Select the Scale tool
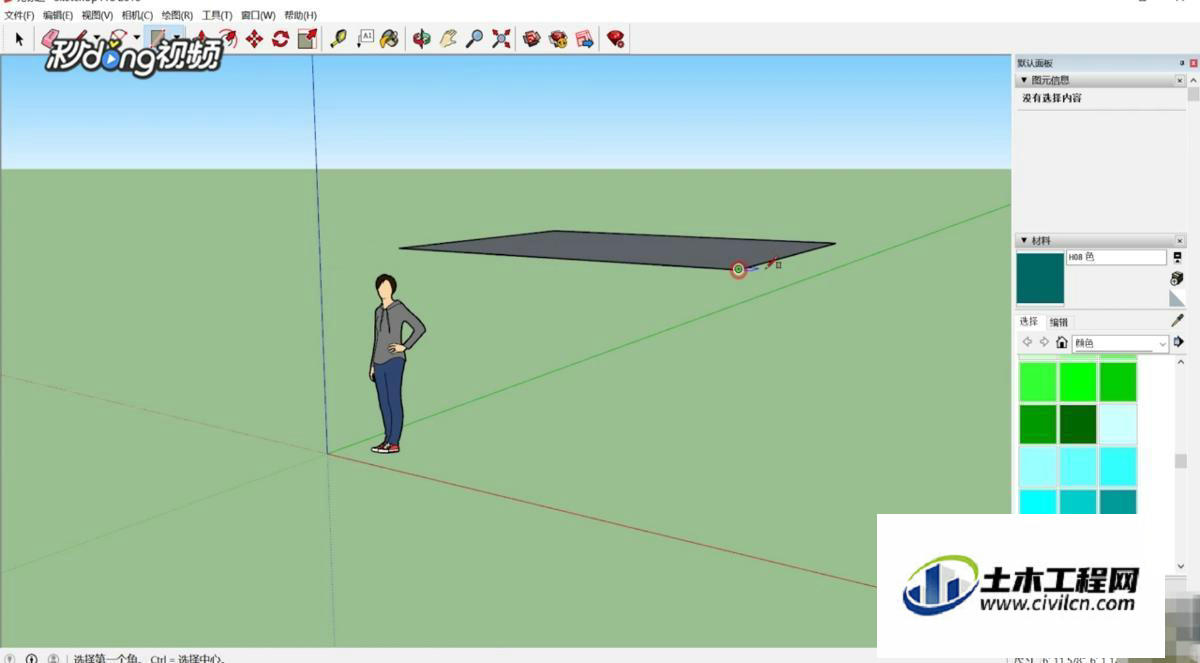Screen dimensions: 1200x663 [307, 39]
